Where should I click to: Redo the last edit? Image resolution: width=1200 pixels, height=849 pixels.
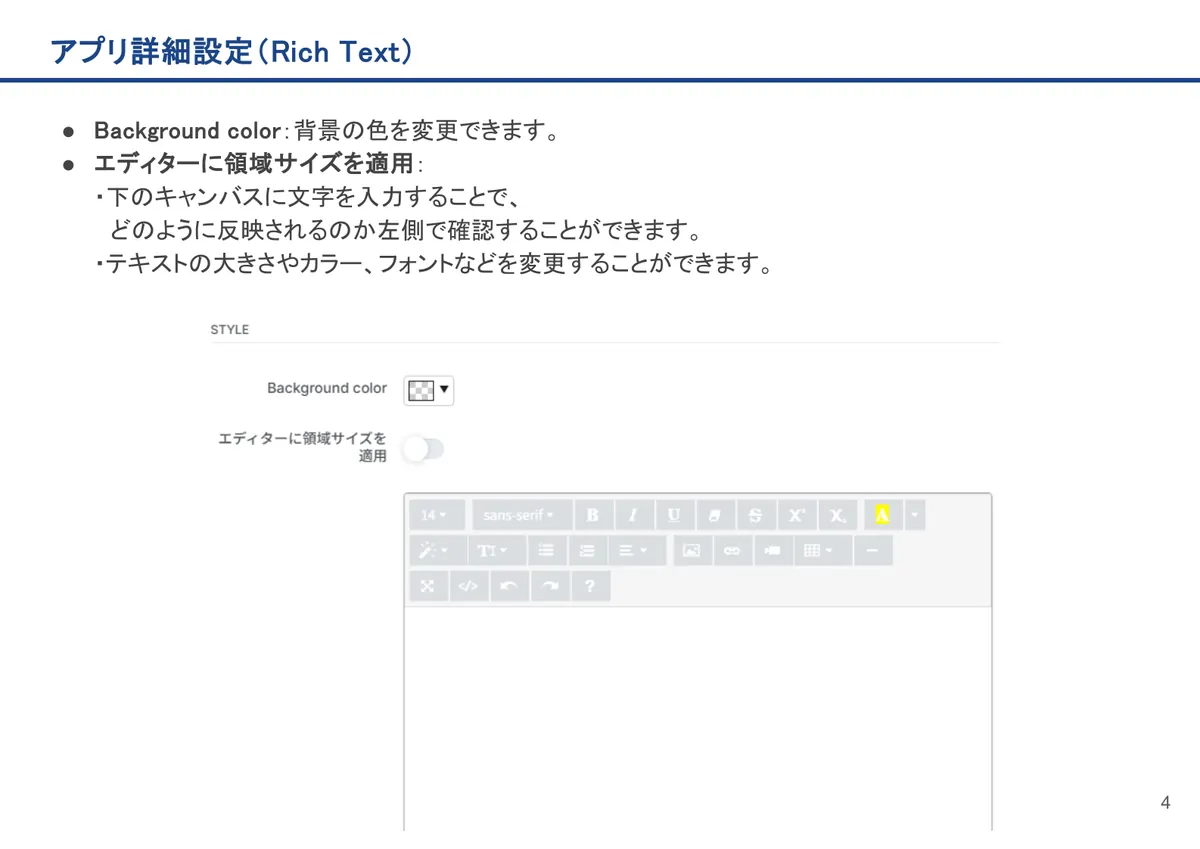[x=550, y=586]
